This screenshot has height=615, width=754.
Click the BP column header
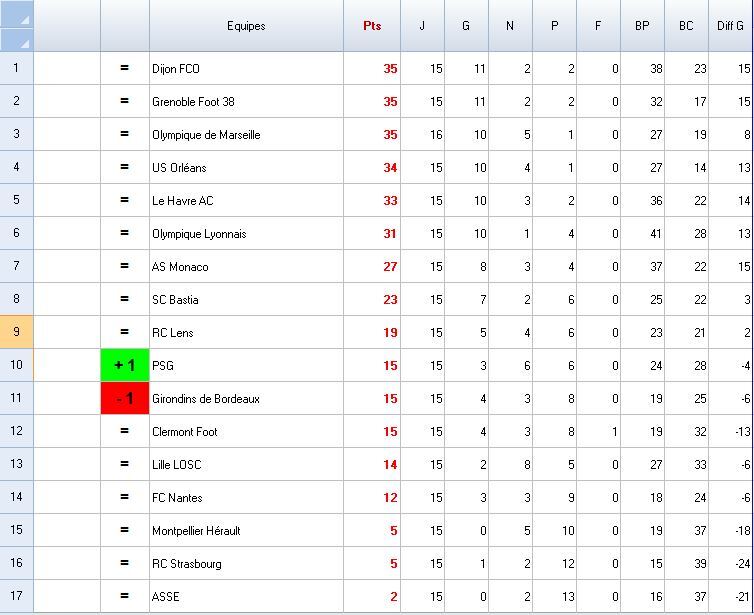click(642, 26)
